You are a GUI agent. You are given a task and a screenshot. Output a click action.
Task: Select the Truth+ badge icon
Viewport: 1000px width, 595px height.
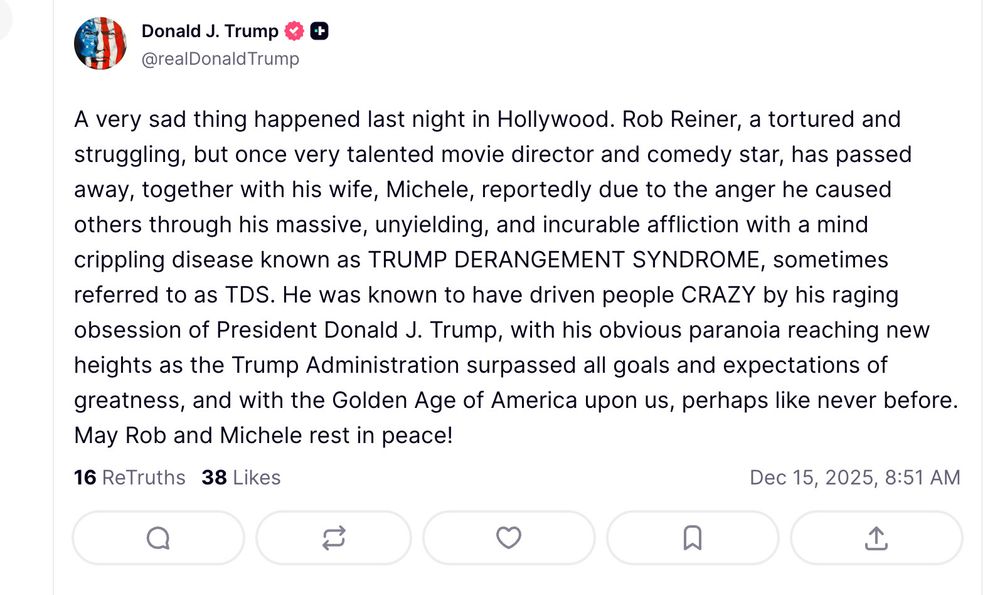pos(317,30)
